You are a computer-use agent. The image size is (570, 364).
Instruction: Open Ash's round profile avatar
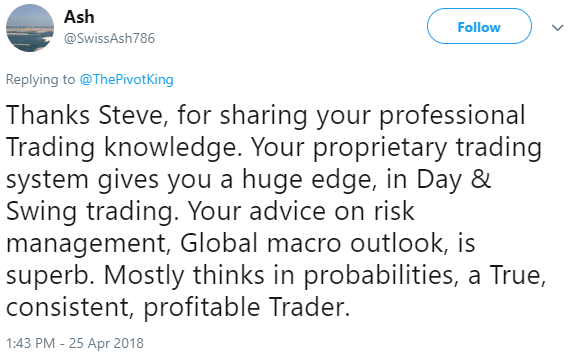click(30, 28)
